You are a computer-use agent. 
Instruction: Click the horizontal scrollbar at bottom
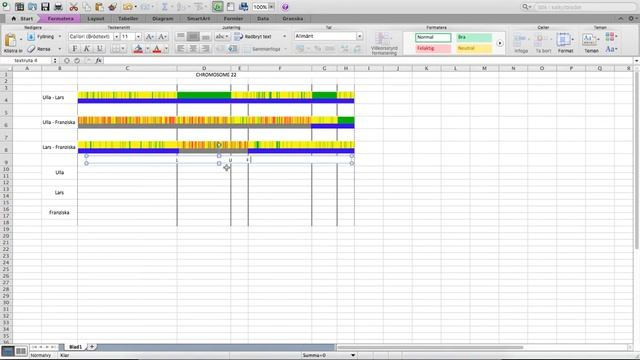tap(430, 347)
